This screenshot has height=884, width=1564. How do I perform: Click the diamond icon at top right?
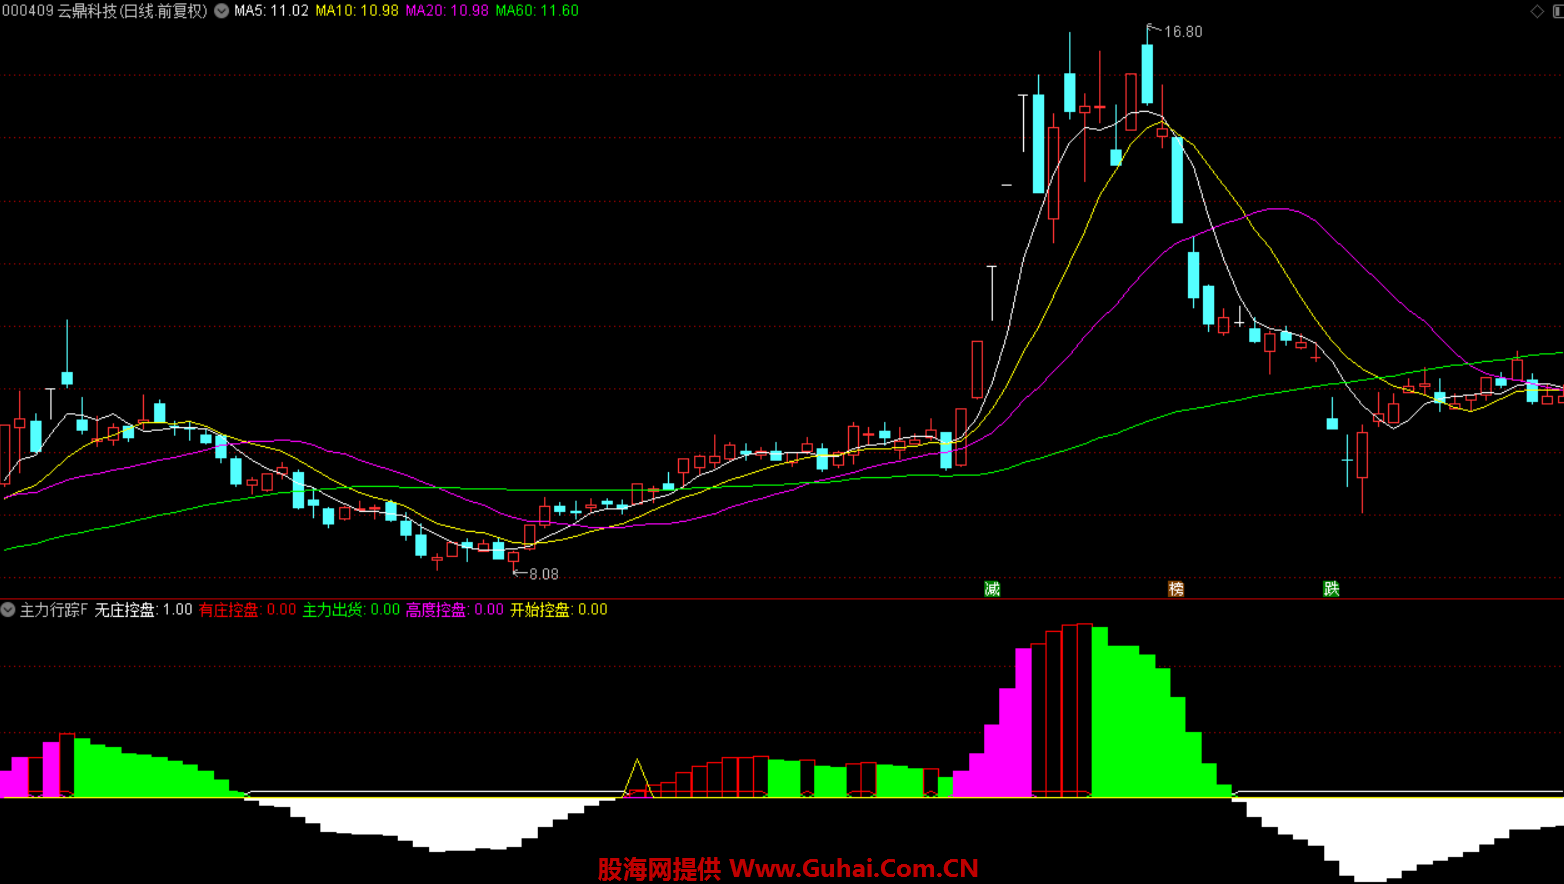coord(1537,11)
